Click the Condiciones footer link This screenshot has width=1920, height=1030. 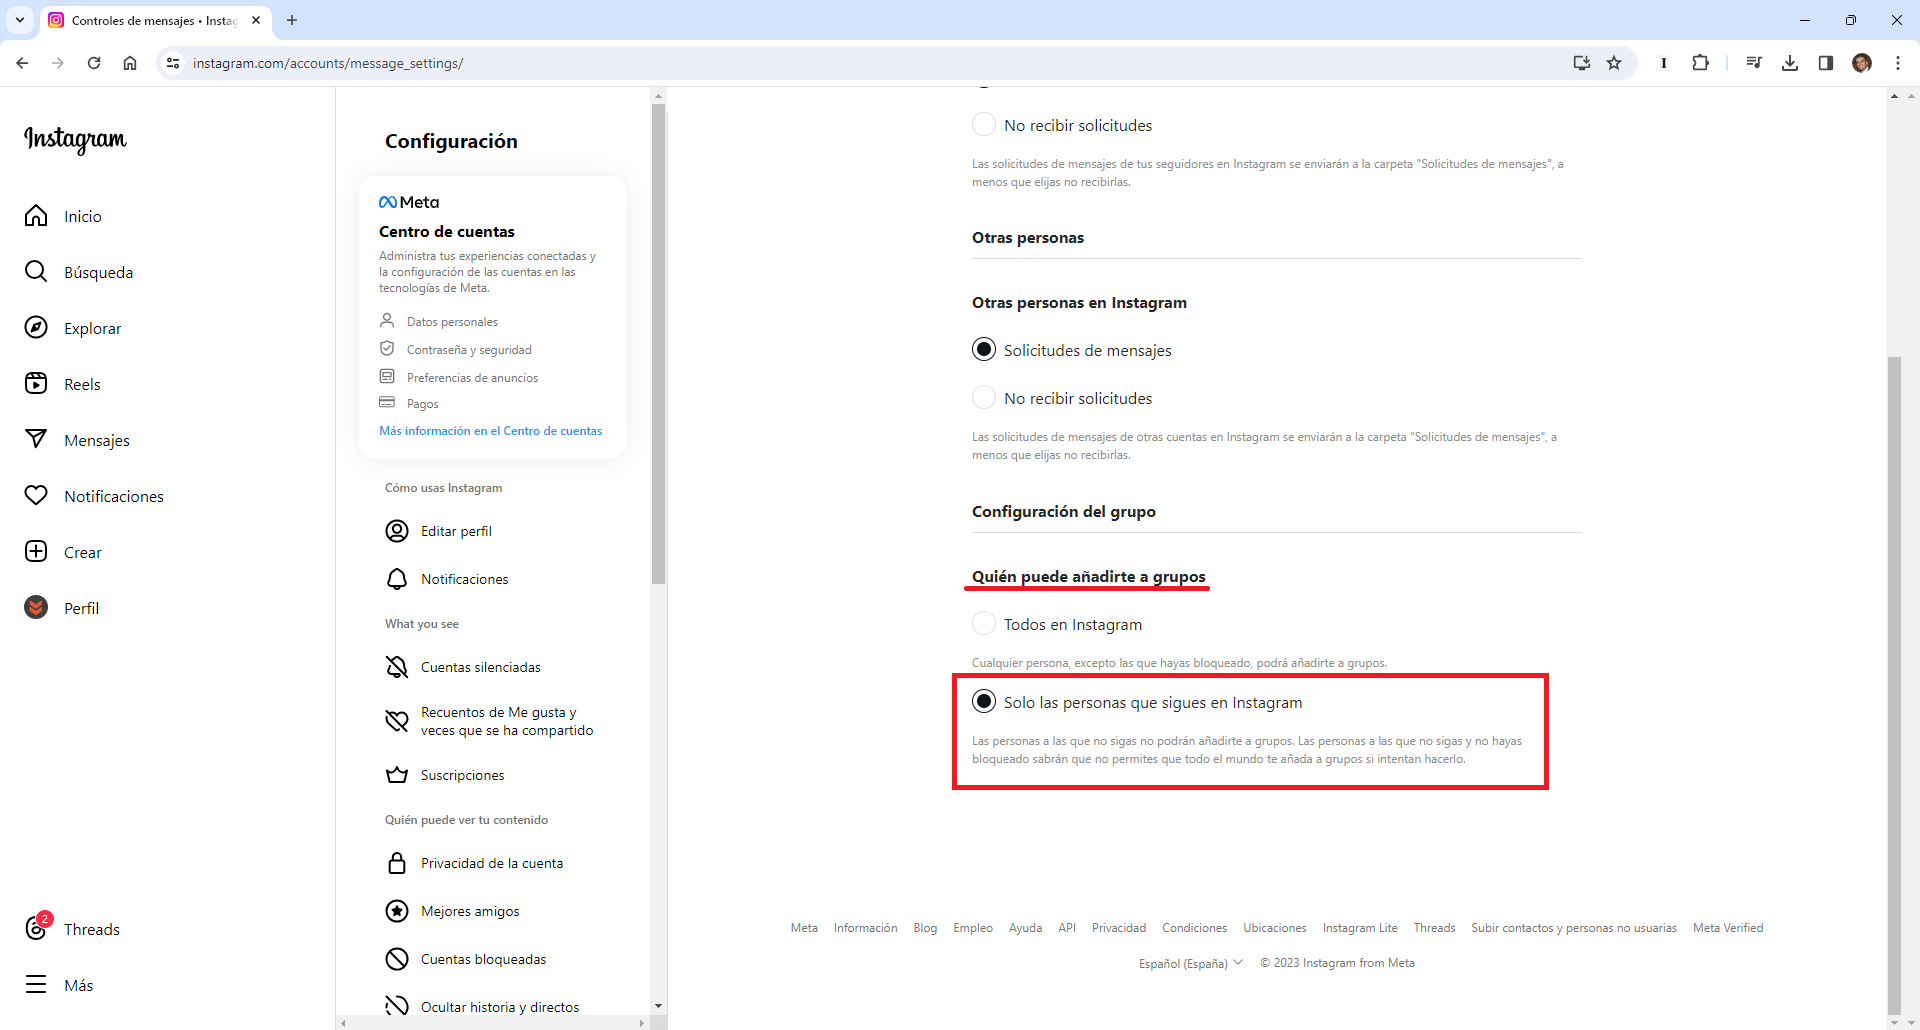(x=1194, y=928)
